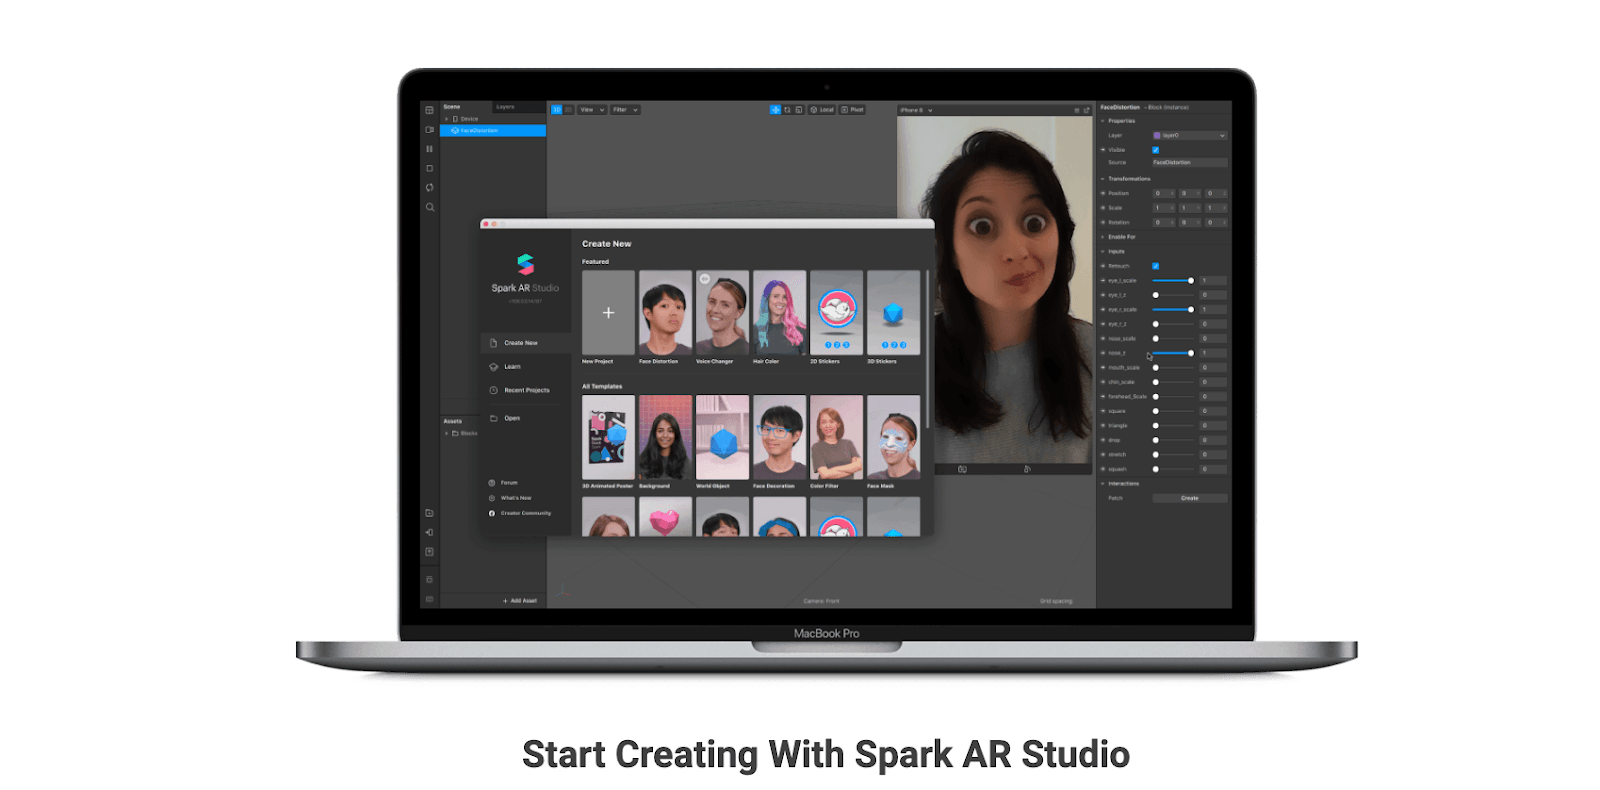The width and height of the screenshot is (1600, 790).
Task: Open the iPhone 8 device dropdown
Action: point(916,110)
